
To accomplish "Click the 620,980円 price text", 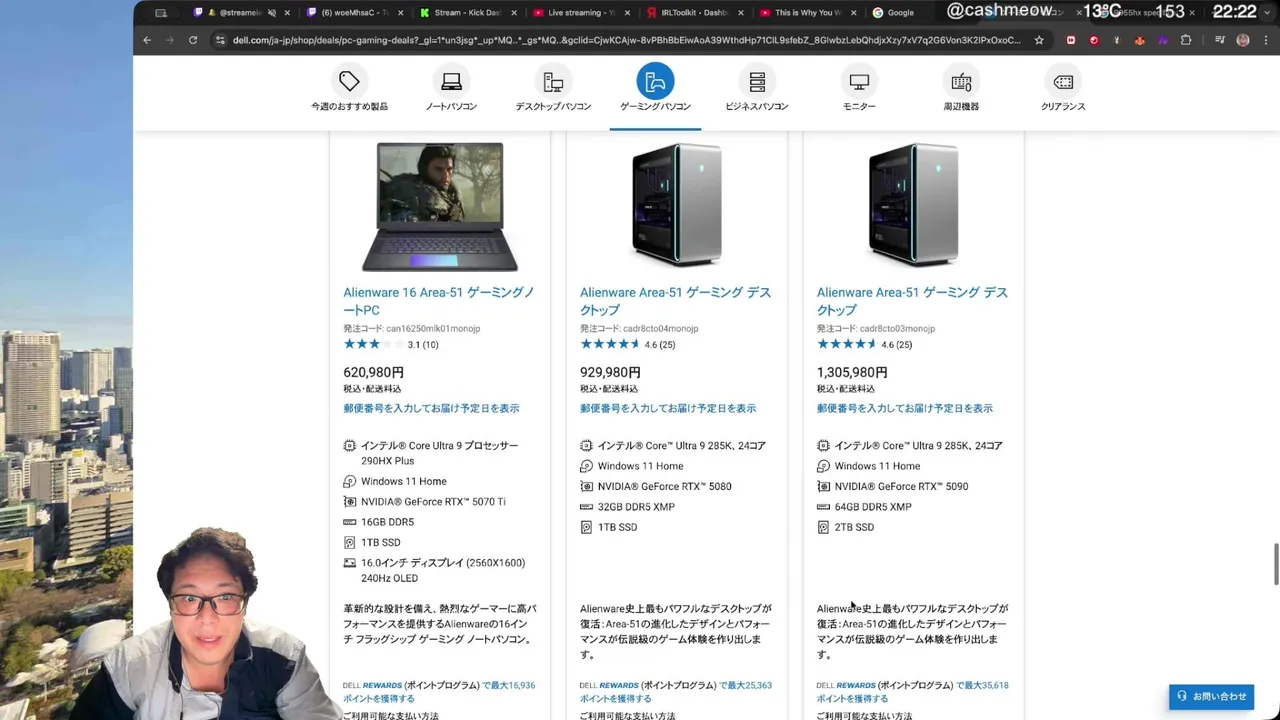I will pos(374,372).
